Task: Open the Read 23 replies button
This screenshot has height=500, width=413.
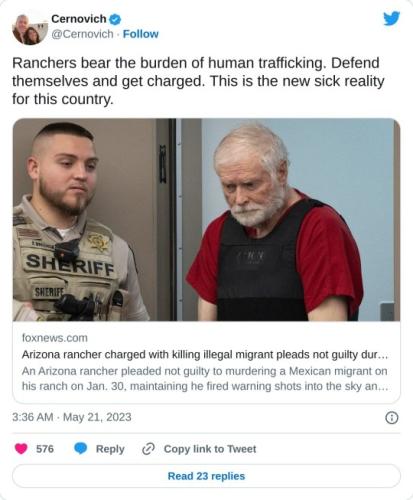Action: tap(206, 476)
